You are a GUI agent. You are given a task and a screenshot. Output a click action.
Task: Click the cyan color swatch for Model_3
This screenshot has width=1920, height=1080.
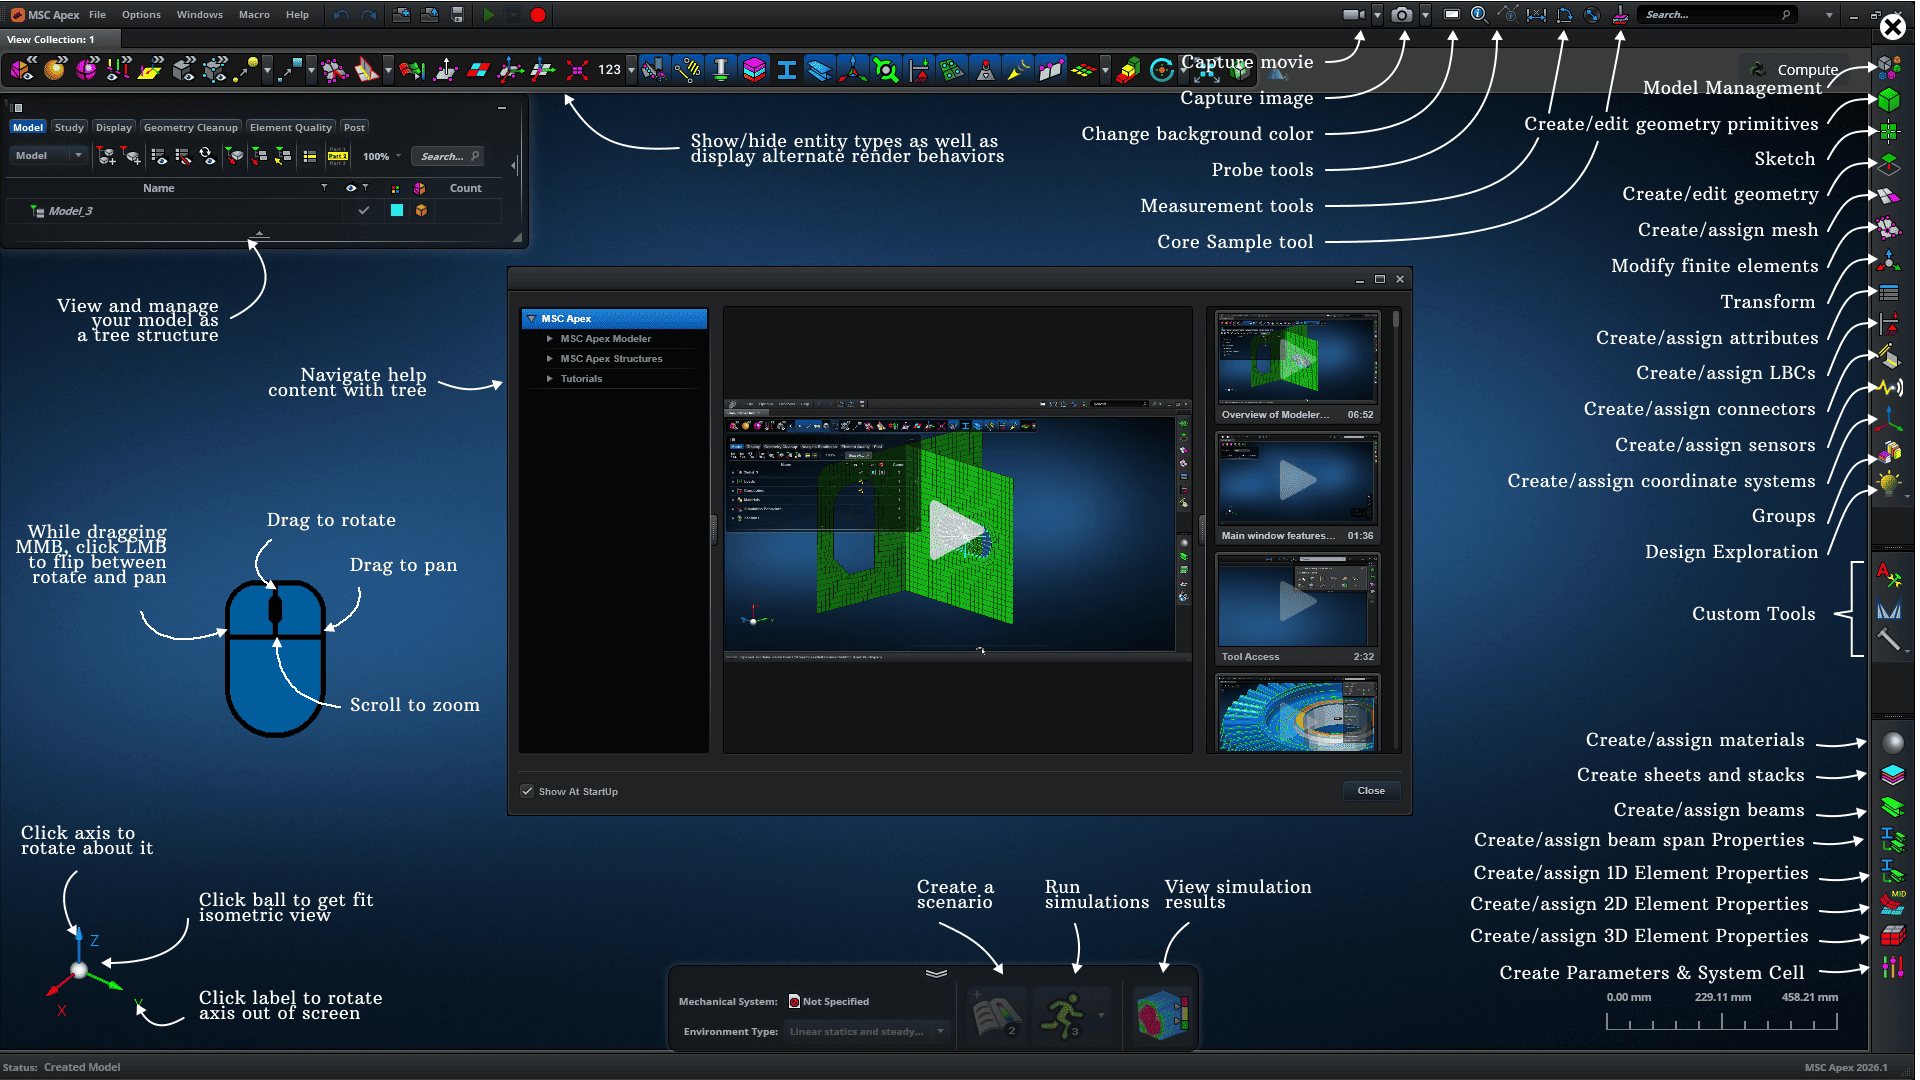click(397, 211)
